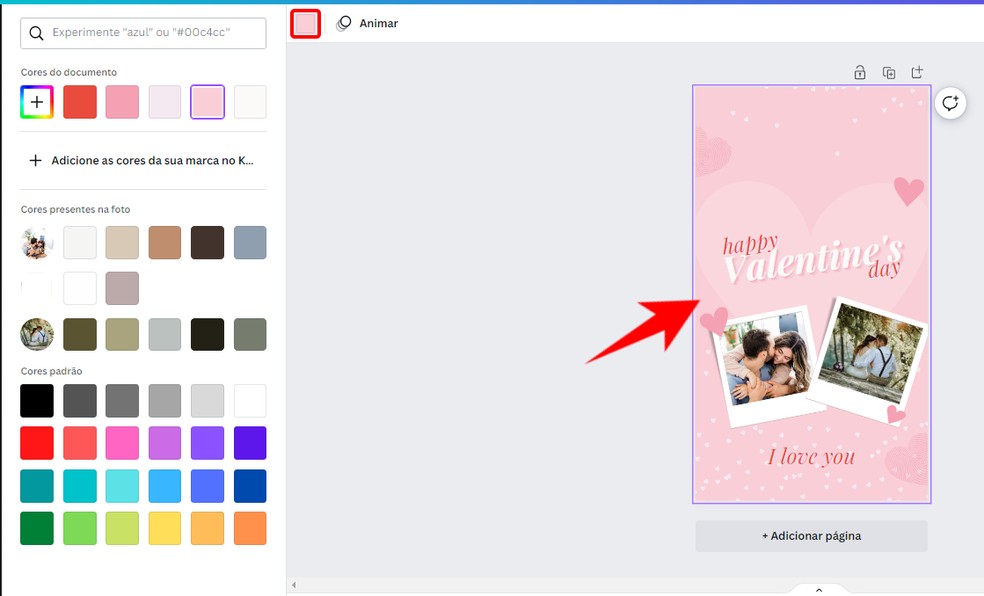The image size is (984, 596).
Task: Select the white default color swatch
Action: (x=250, y=401)
